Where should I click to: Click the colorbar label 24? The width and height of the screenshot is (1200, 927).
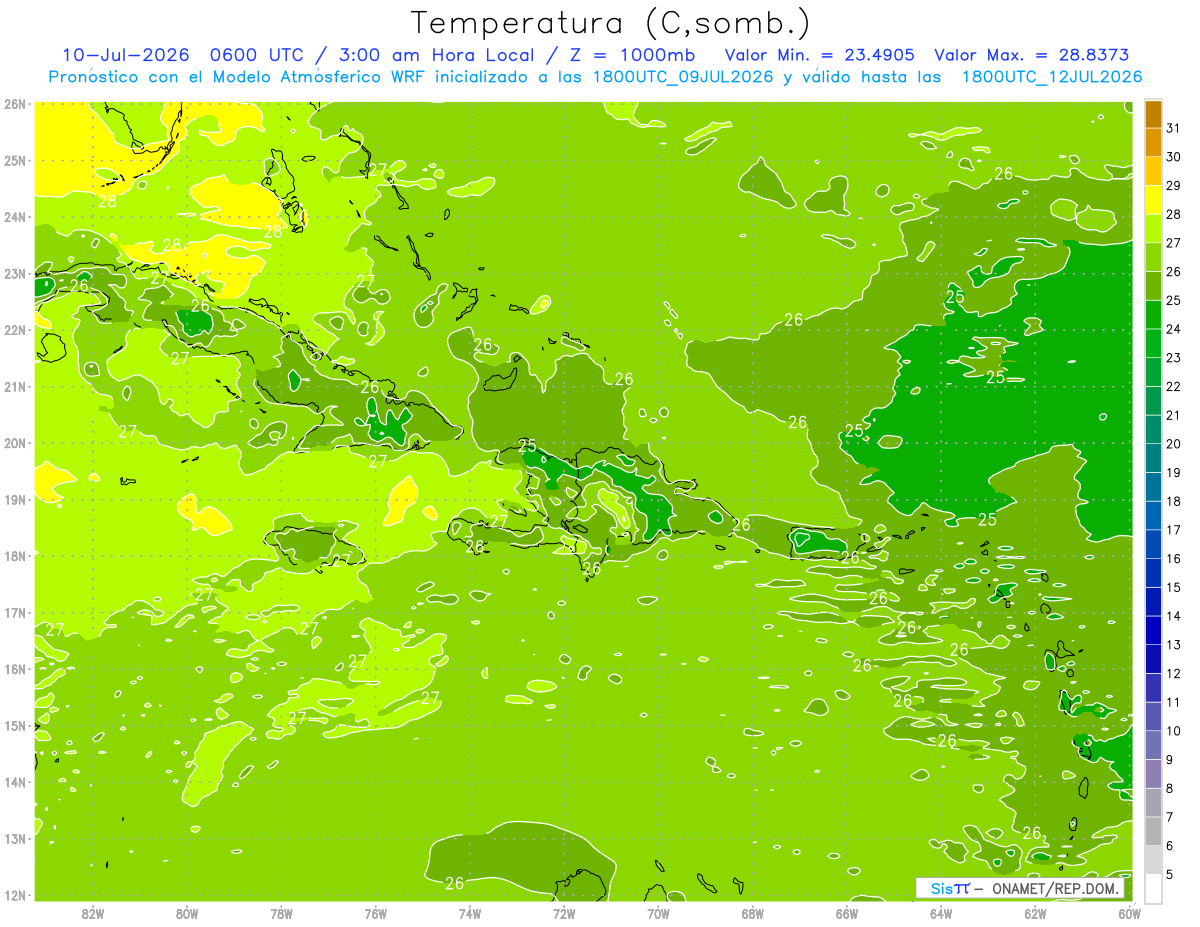click(x=1174, y=329)
